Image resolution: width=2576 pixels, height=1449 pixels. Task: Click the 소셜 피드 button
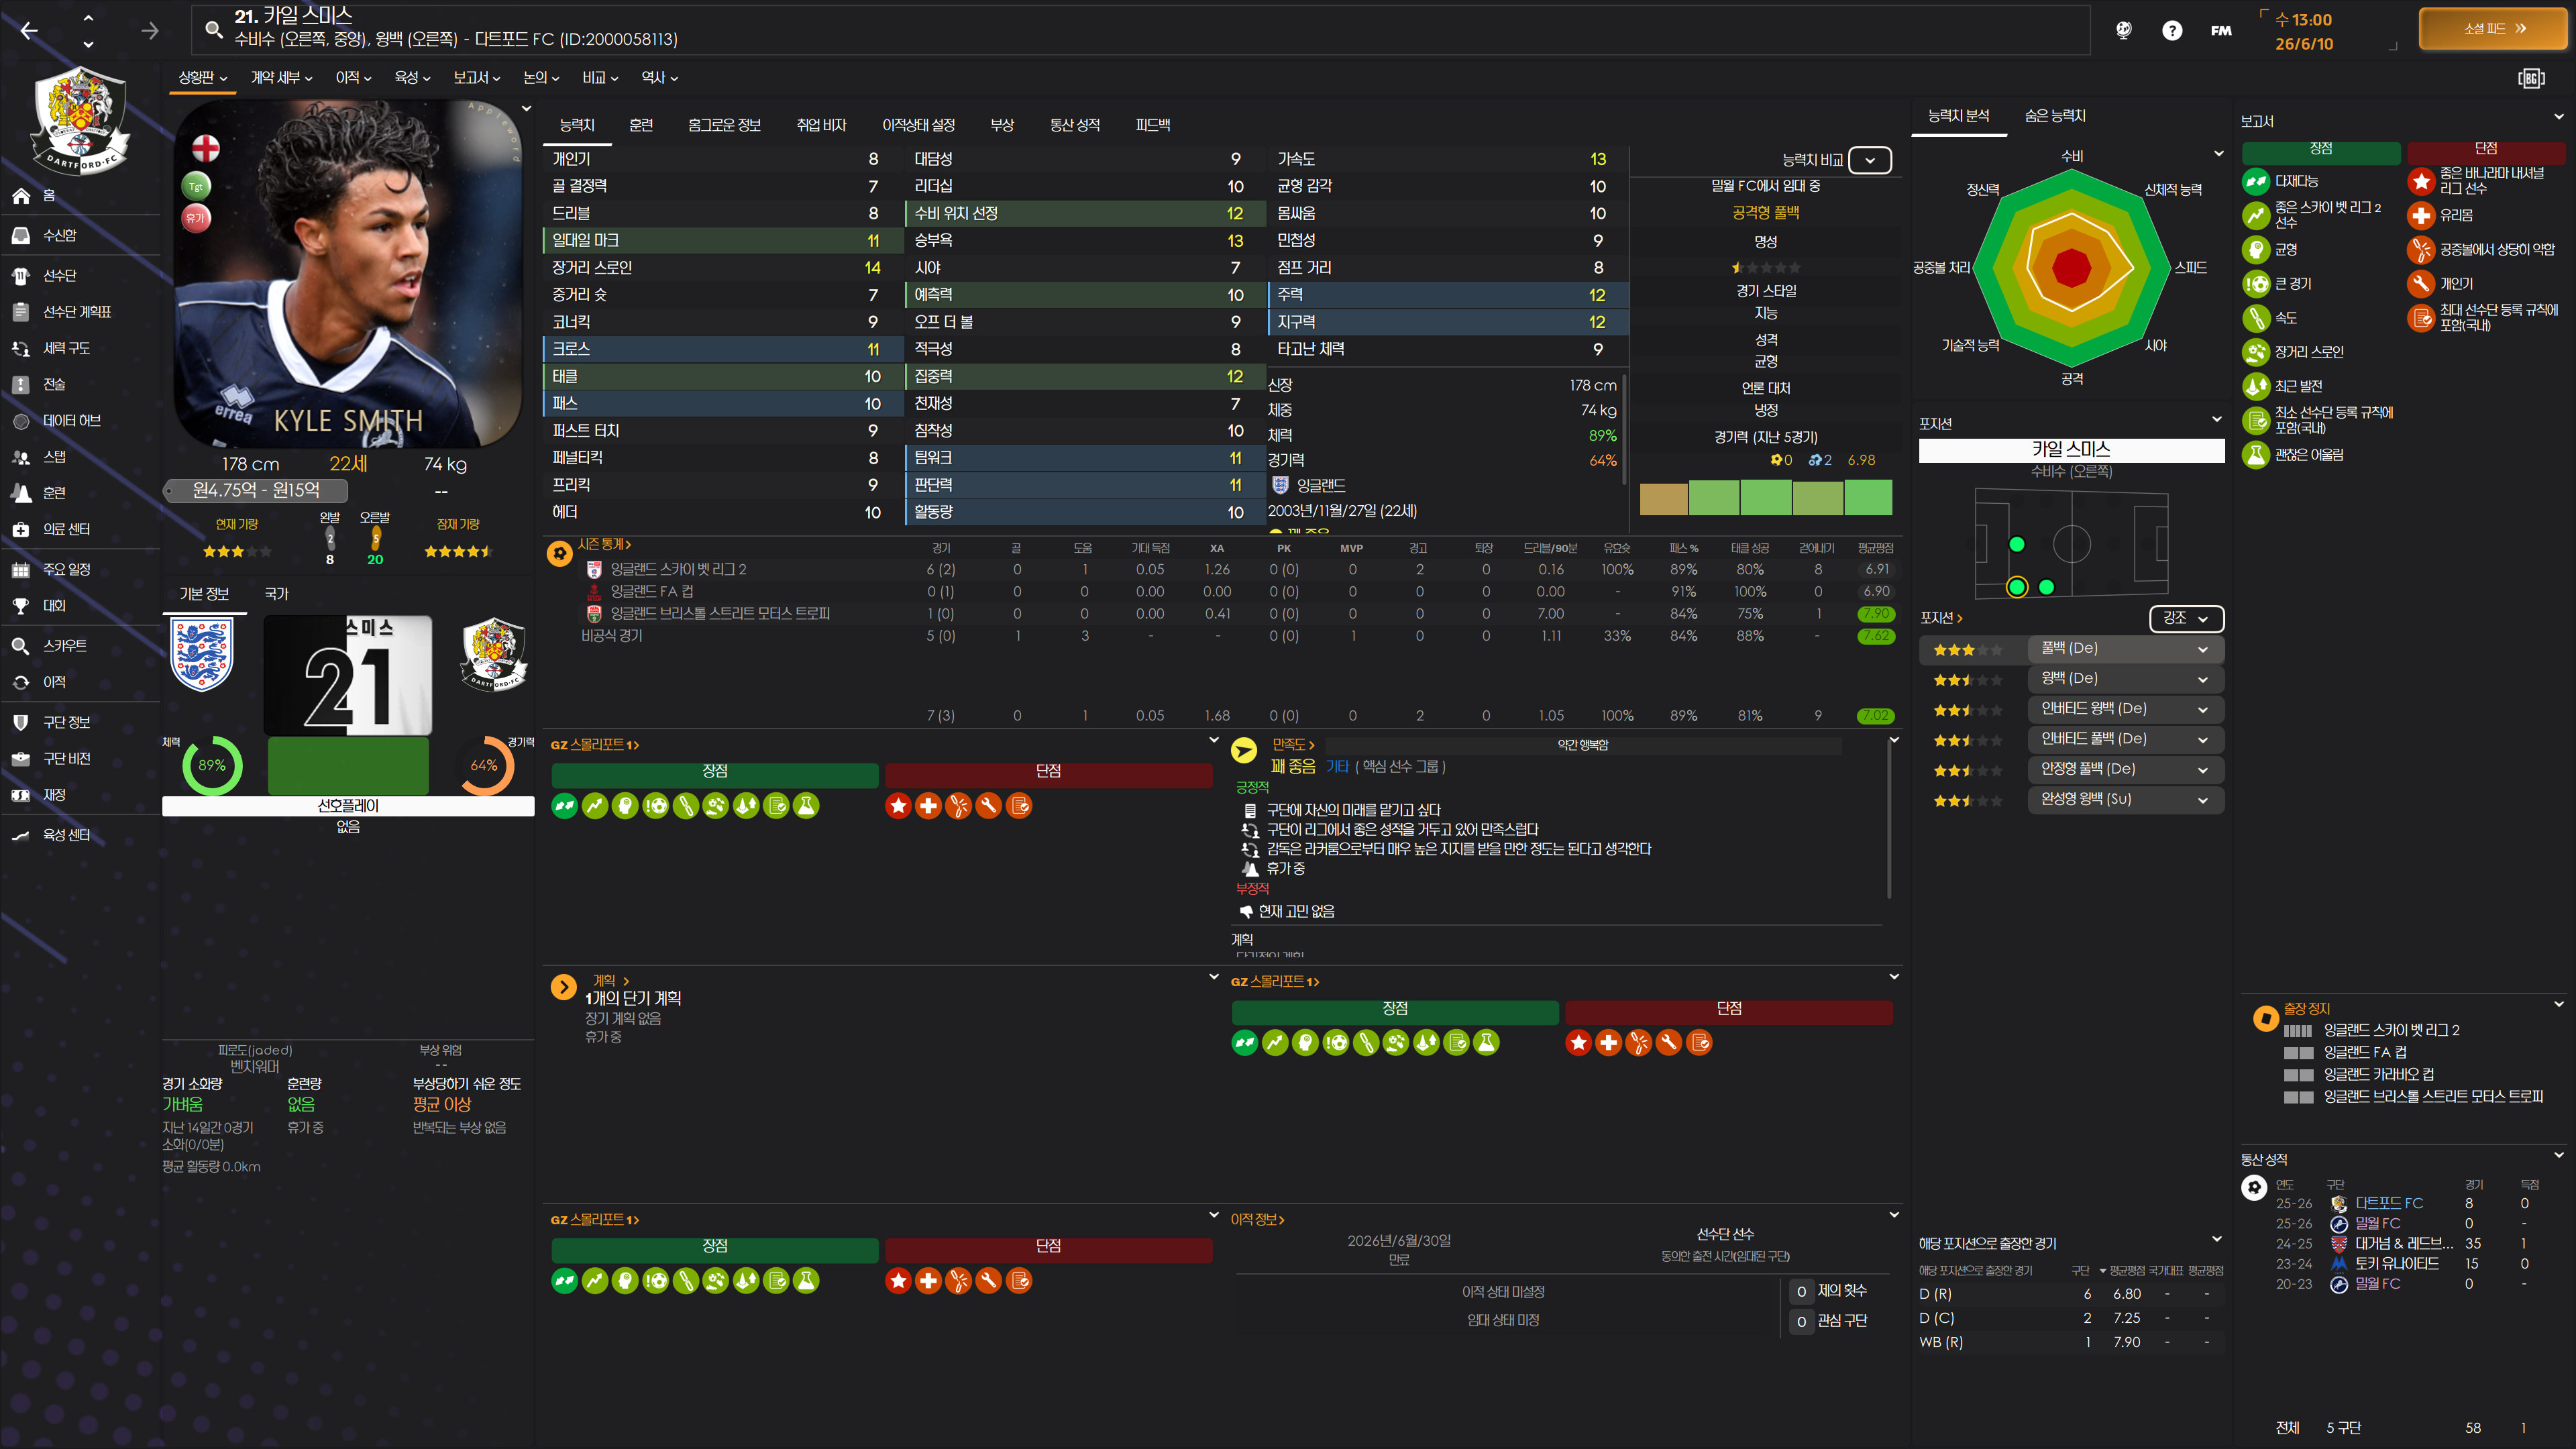click(x=2494, y=29)
